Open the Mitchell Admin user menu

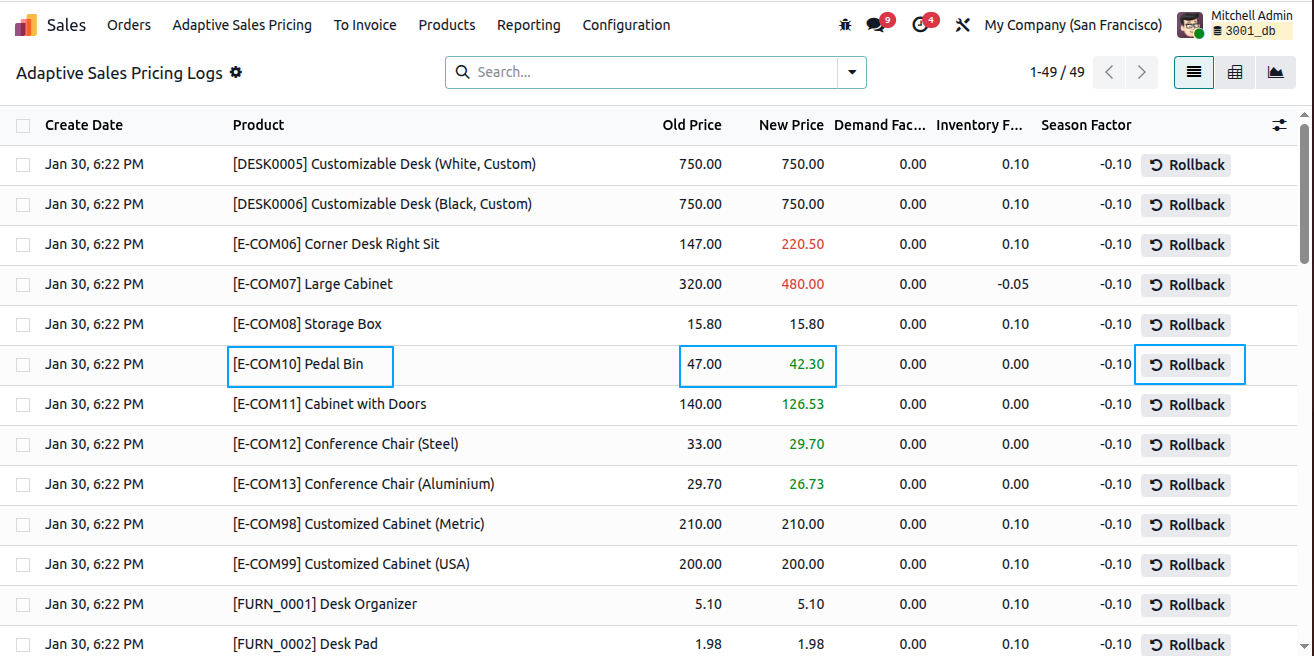pyautogui.click(x=1235, y=25)
